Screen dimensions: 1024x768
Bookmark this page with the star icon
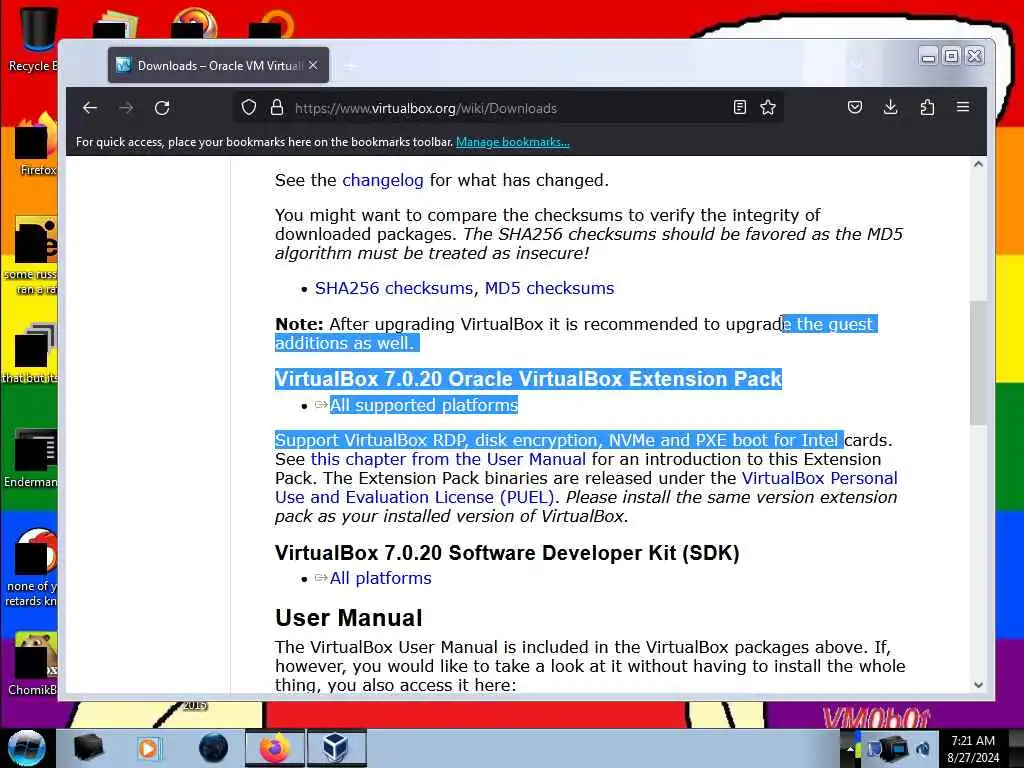pyautogui.click(x=768, y=107)
